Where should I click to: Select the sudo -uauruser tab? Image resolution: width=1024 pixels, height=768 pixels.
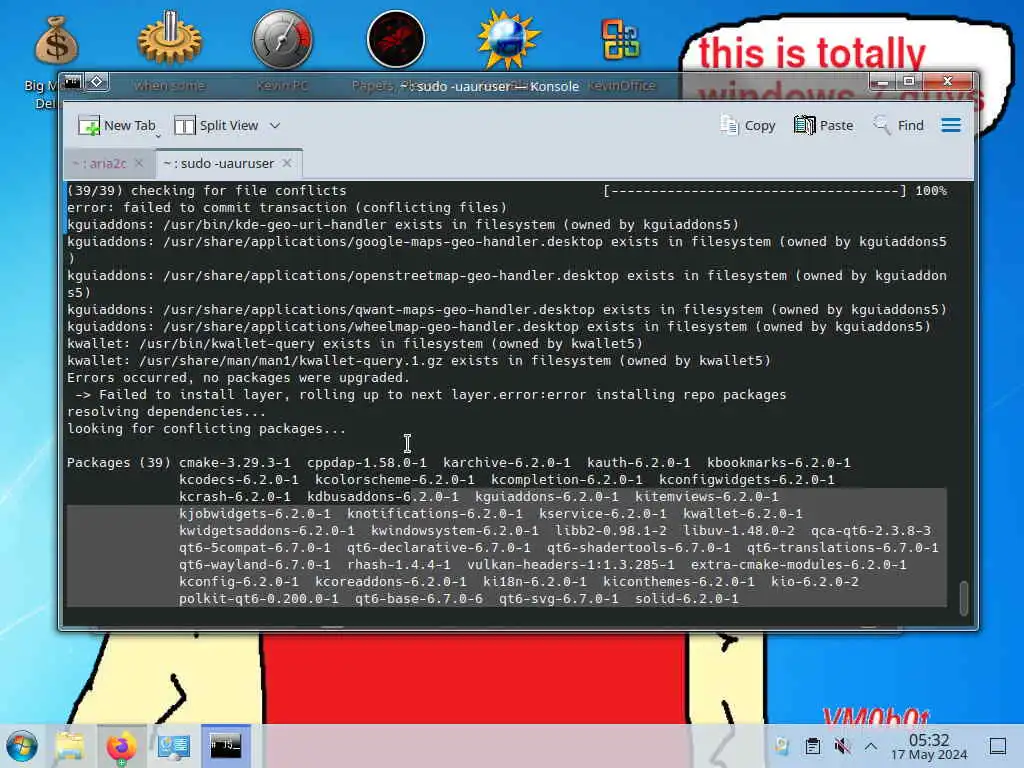219,163
